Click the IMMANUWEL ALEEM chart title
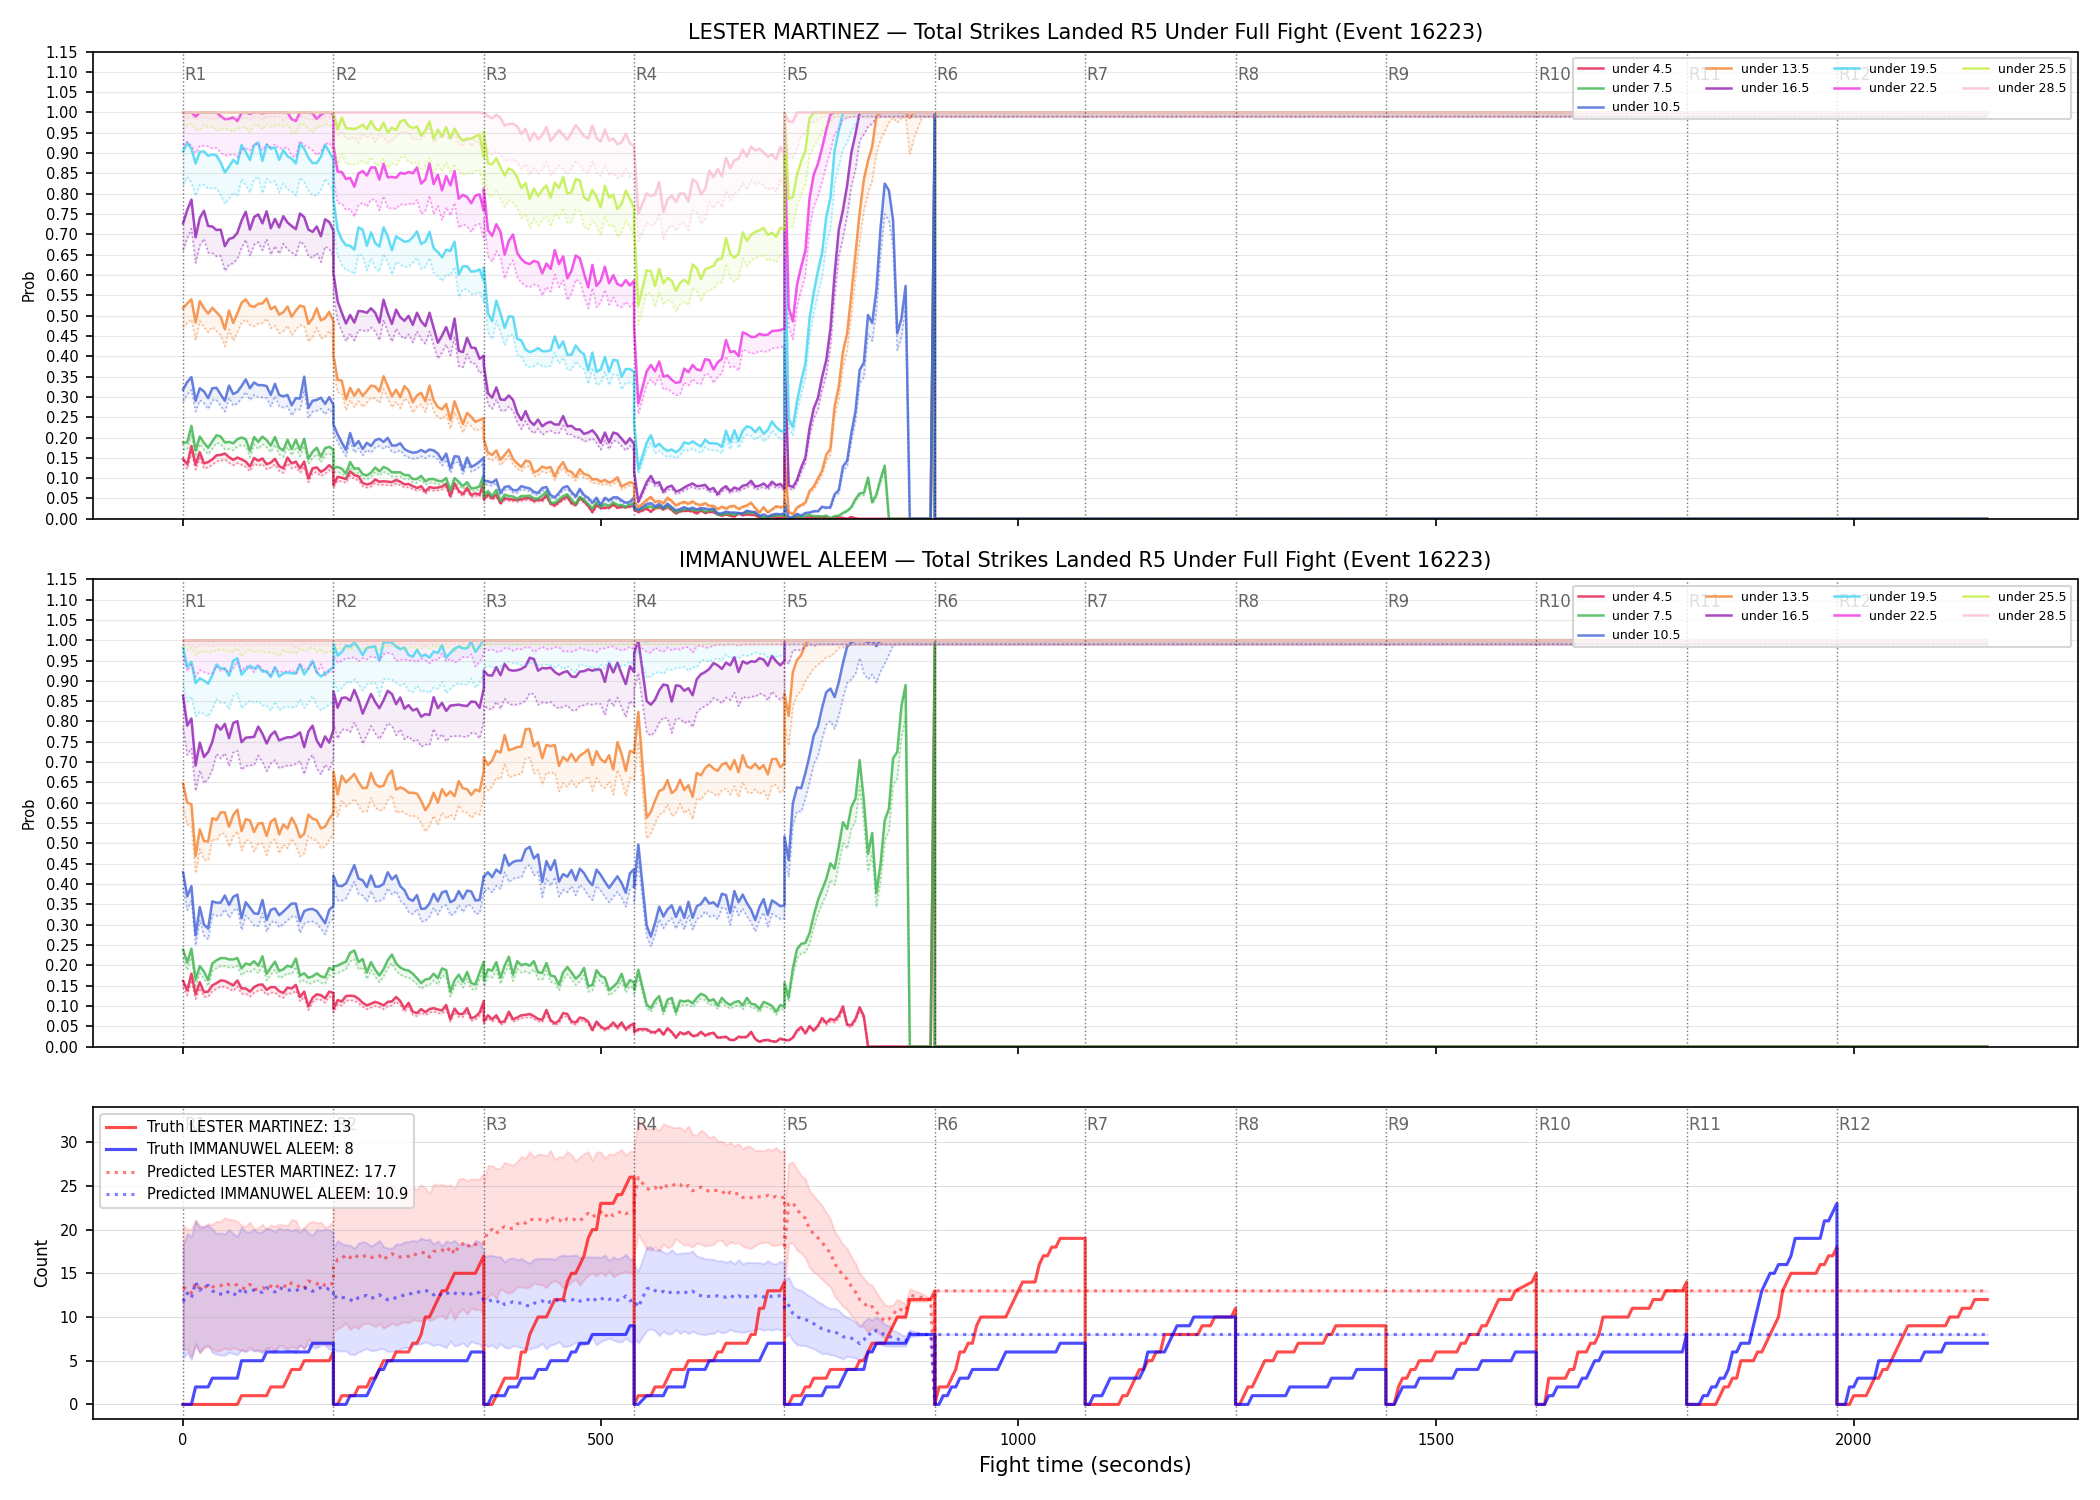 tap(1085, 560)
